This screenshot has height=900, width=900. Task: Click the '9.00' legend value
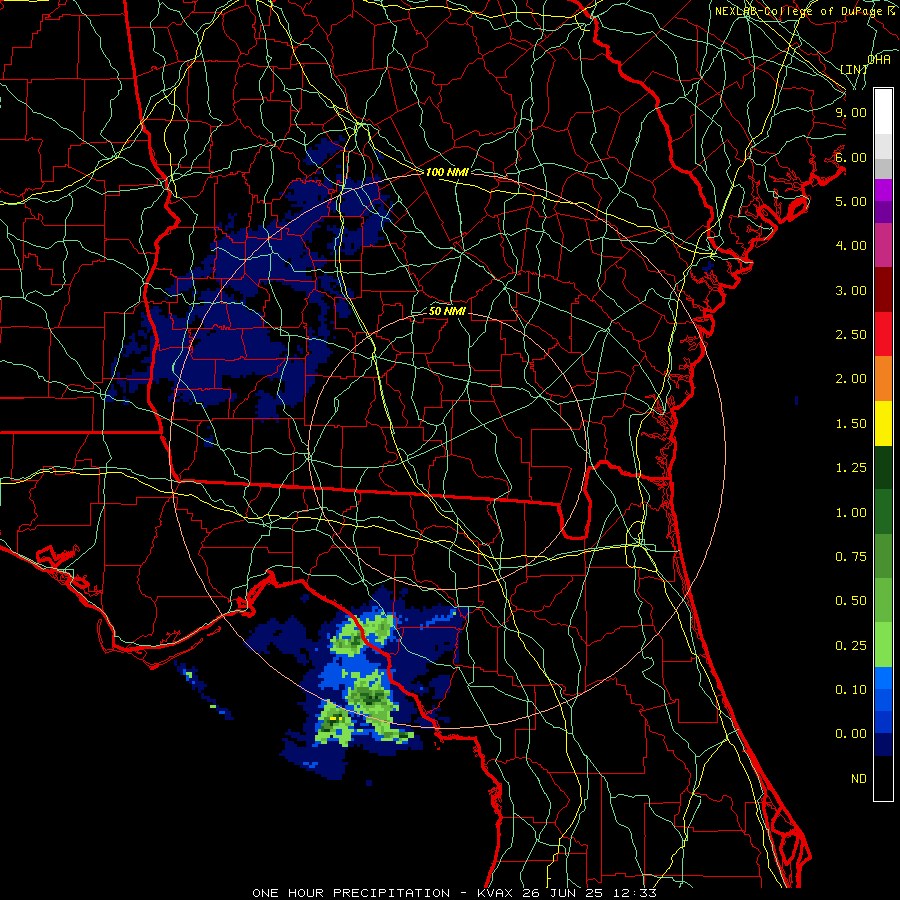[x=851, y=112]
